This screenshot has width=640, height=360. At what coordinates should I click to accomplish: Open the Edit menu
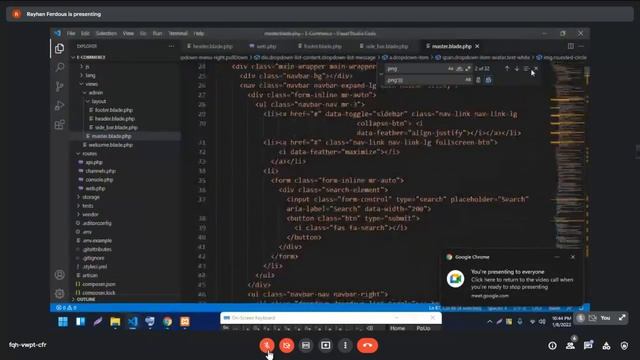tap(85, 33)
